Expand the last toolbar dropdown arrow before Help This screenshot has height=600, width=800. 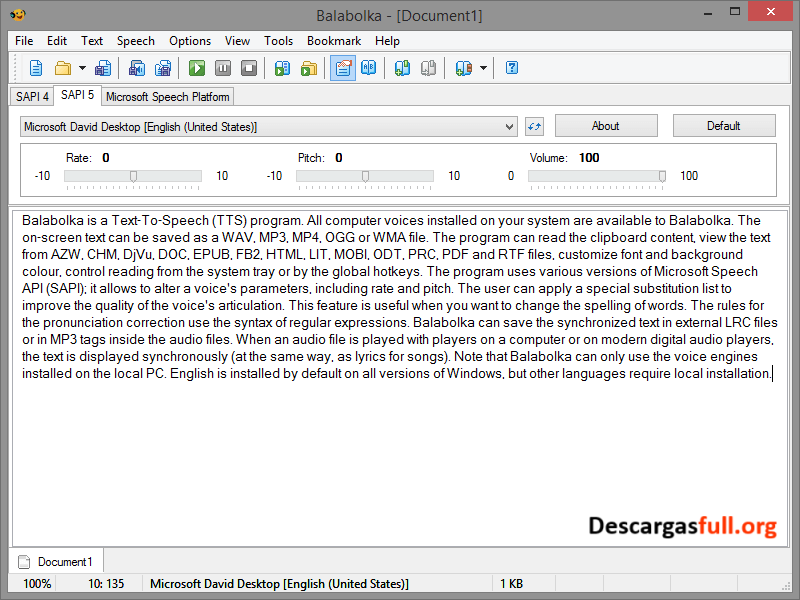click(x=483, y=68)
